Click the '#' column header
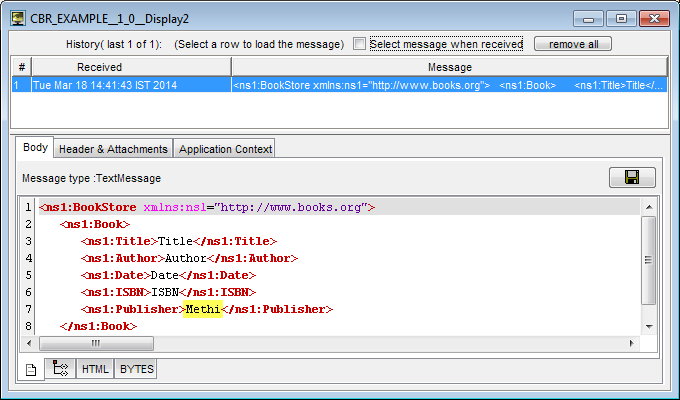Image resolution: width=680 pixels, height=400 pixels. coord(22,67)
